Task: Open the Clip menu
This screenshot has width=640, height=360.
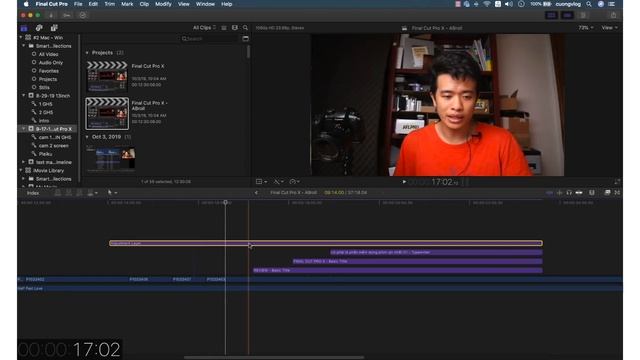Action: pyautogui.click(x=144, y=4)
